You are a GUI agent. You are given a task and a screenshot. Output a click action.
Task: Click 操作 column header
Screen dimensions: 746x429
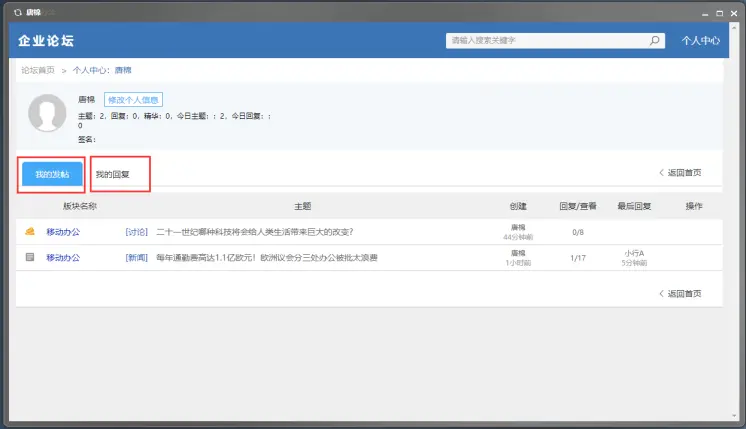[694, 206]
